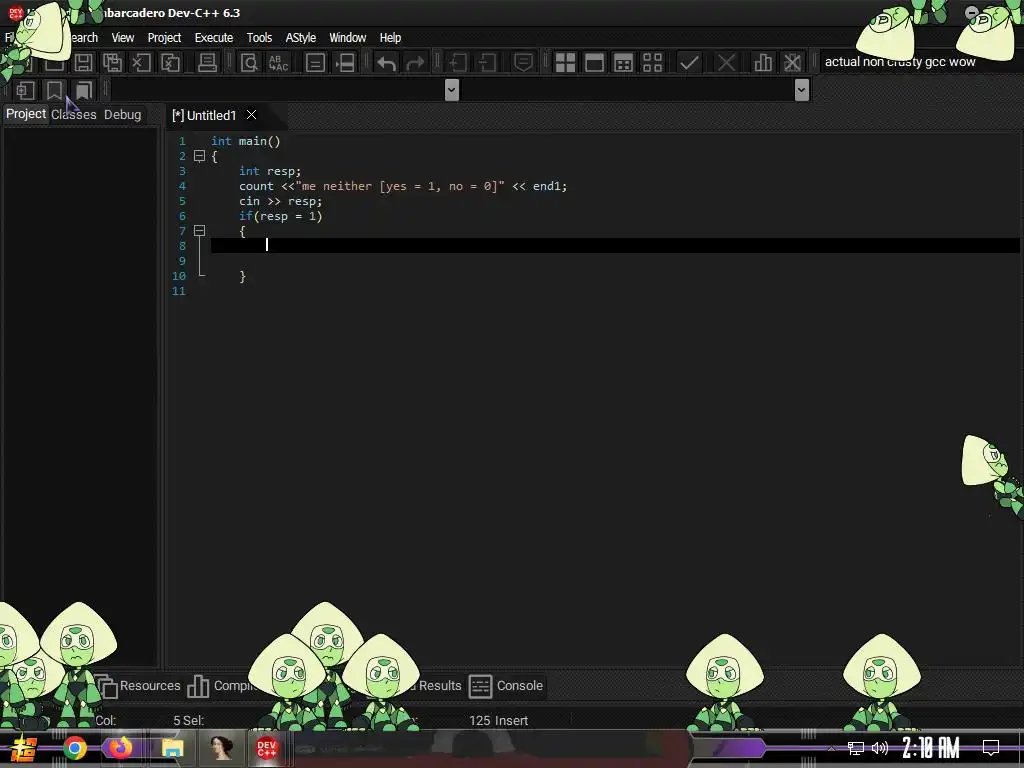Screen dimensions: 1024x768
Task: Click the Goto Function toolbar icon
Action: 315,63
